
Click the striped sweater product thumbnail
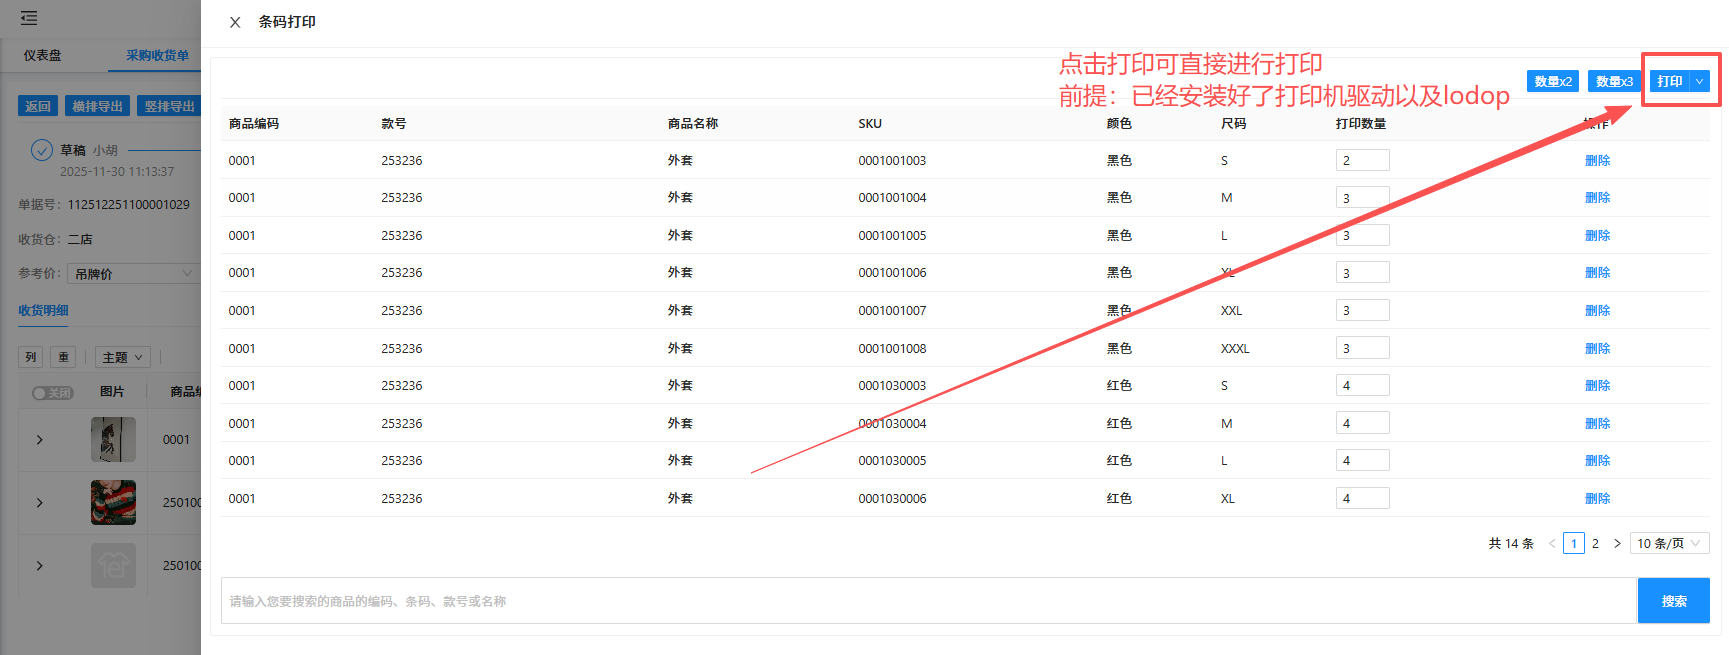point(113,502)
